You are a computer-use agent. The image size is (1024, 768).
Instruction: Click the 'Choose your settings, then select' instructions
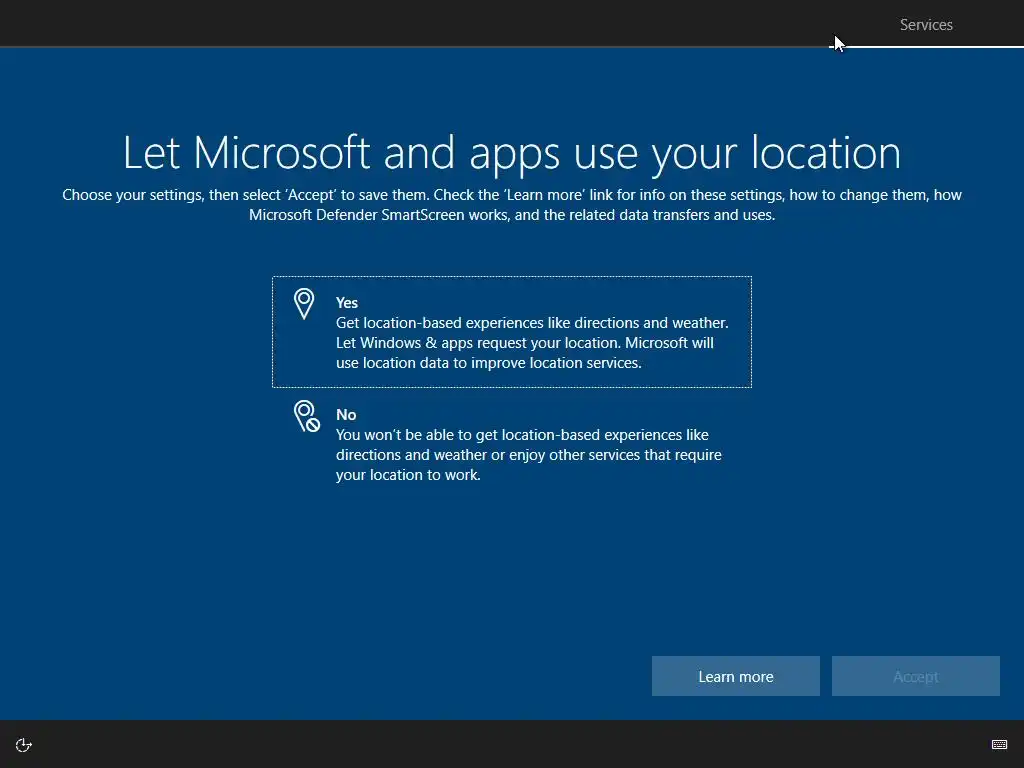click(x=512, y=204)
